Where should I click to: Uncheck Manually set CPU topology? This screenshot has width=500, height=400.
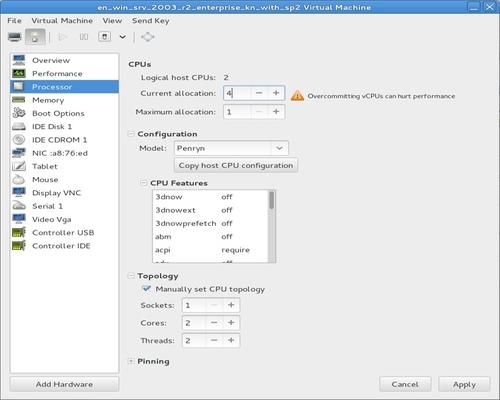click(x=146, y=289)
